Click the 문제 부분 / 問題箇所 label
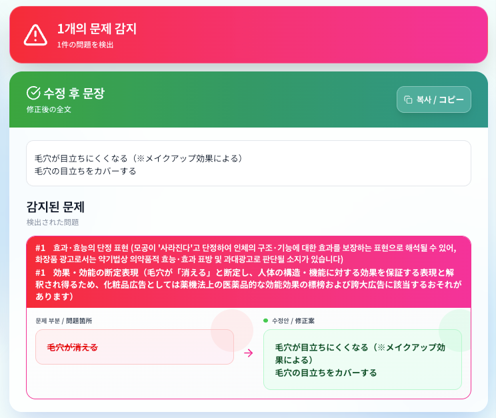The width and height of the screenshot is (496, 418). pyautogui.click(x=64, y=321)
